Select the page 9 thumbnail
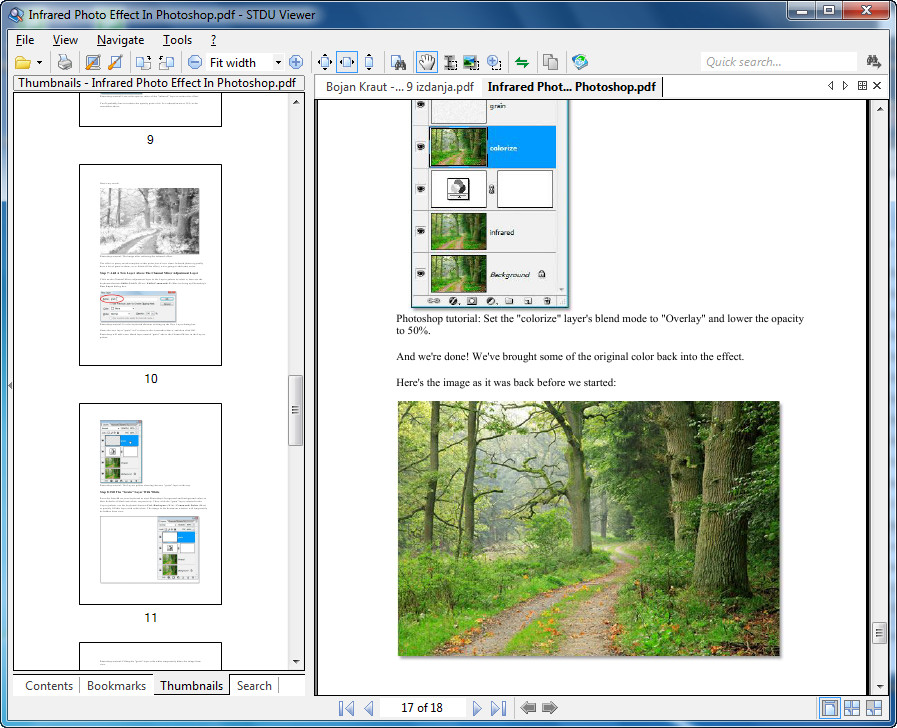Viewport: 897px width, 728px height. coord(150,111)
